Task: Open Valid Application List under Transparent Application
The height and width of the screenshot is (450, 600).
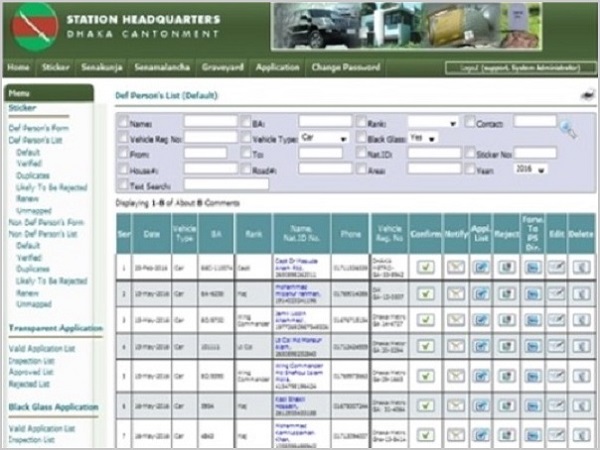Action: (42, 348)
